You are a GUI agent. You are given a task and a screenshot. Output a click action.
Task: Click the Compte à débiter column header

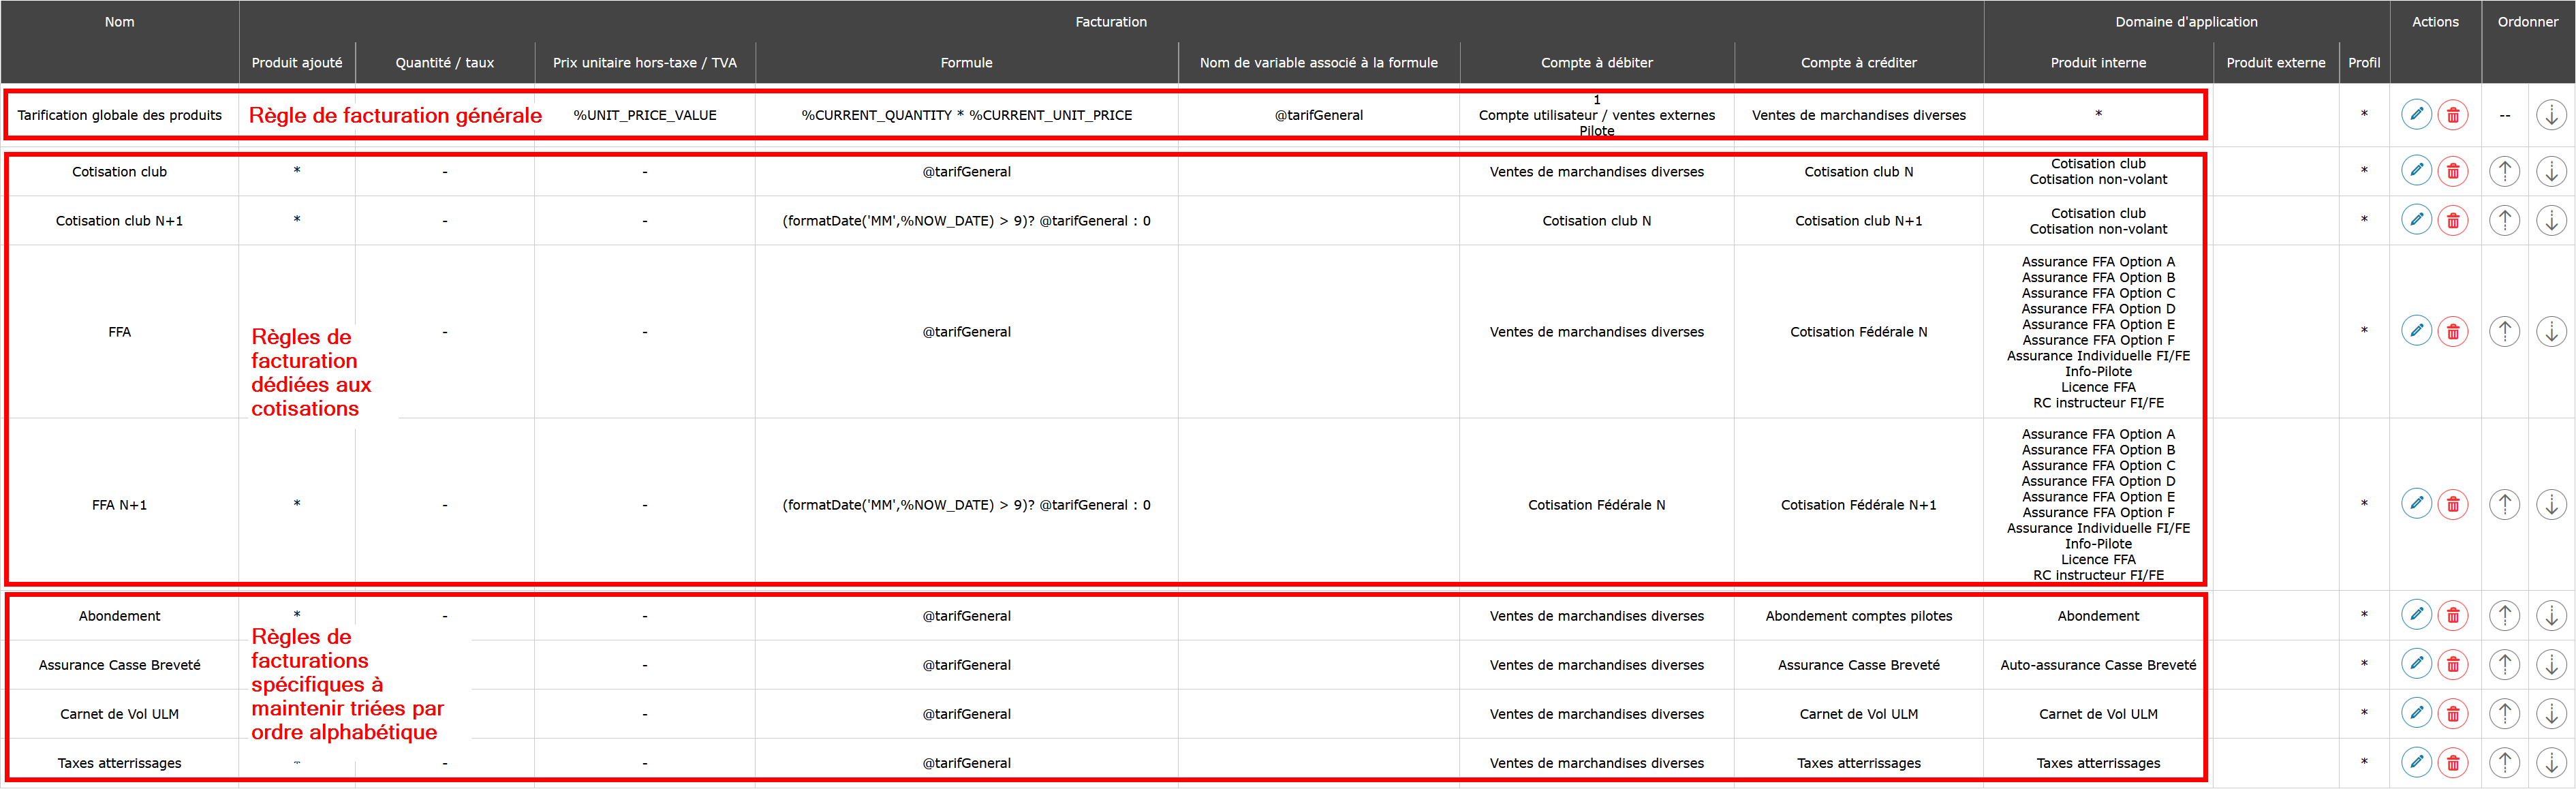click(1596, 62)
